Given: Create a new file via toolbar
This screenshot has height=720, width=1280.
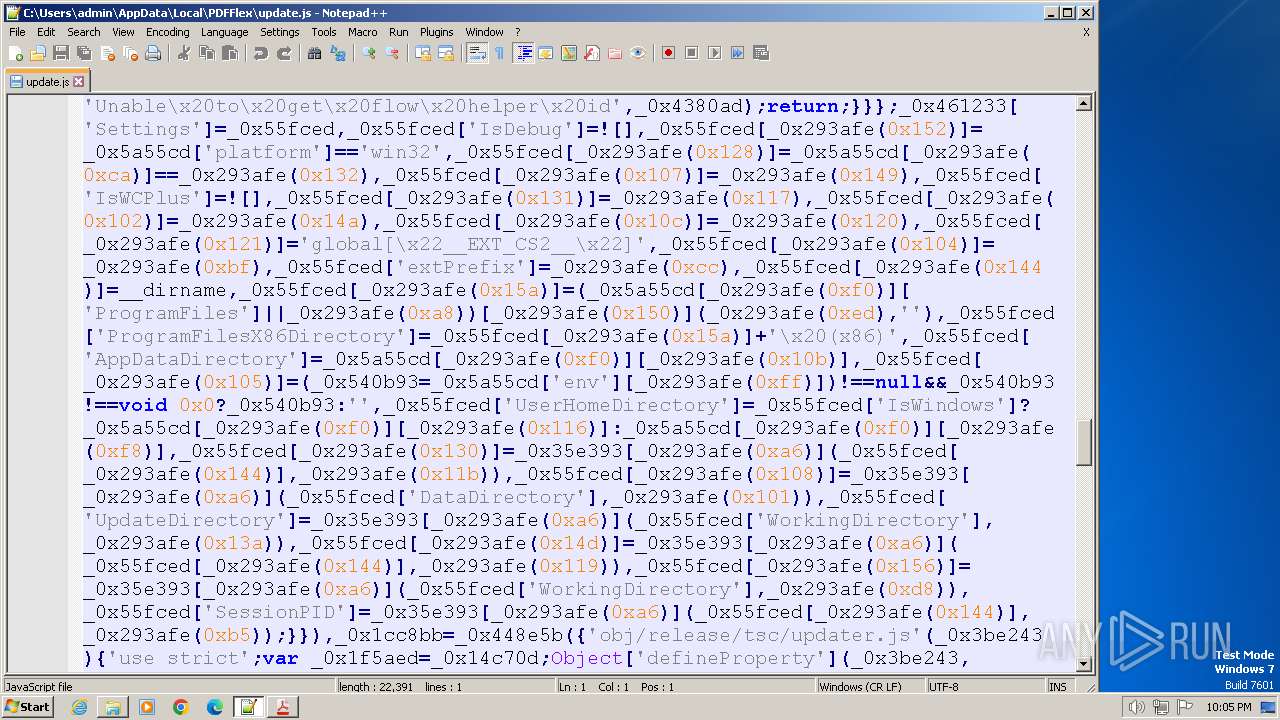Looking at the screenshot, I should [x=16, y=53].
